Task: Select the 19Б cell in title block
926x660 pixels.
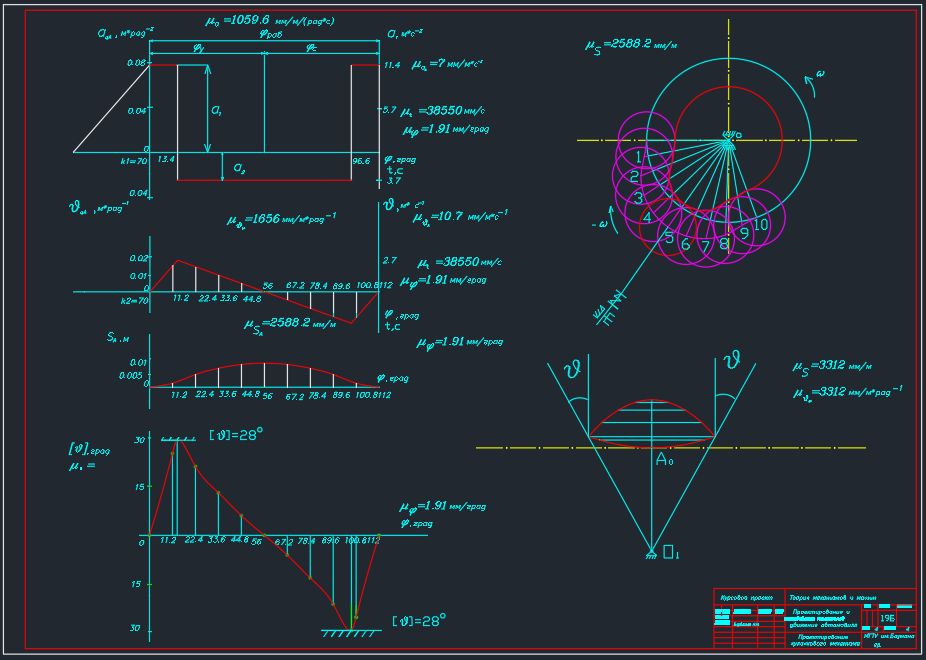Action: tap(887, 618)
